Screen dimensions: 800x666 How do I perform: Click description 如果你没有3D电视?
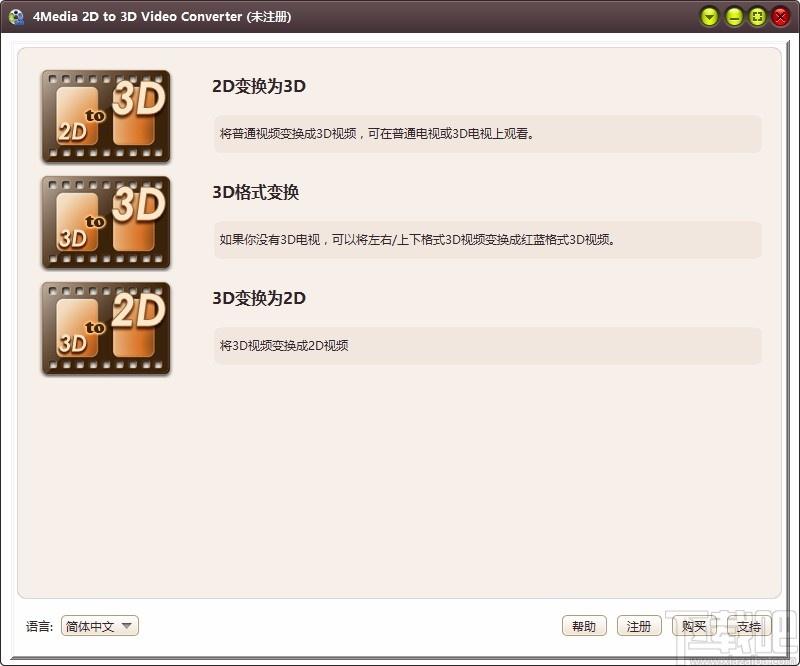(417, 240)
